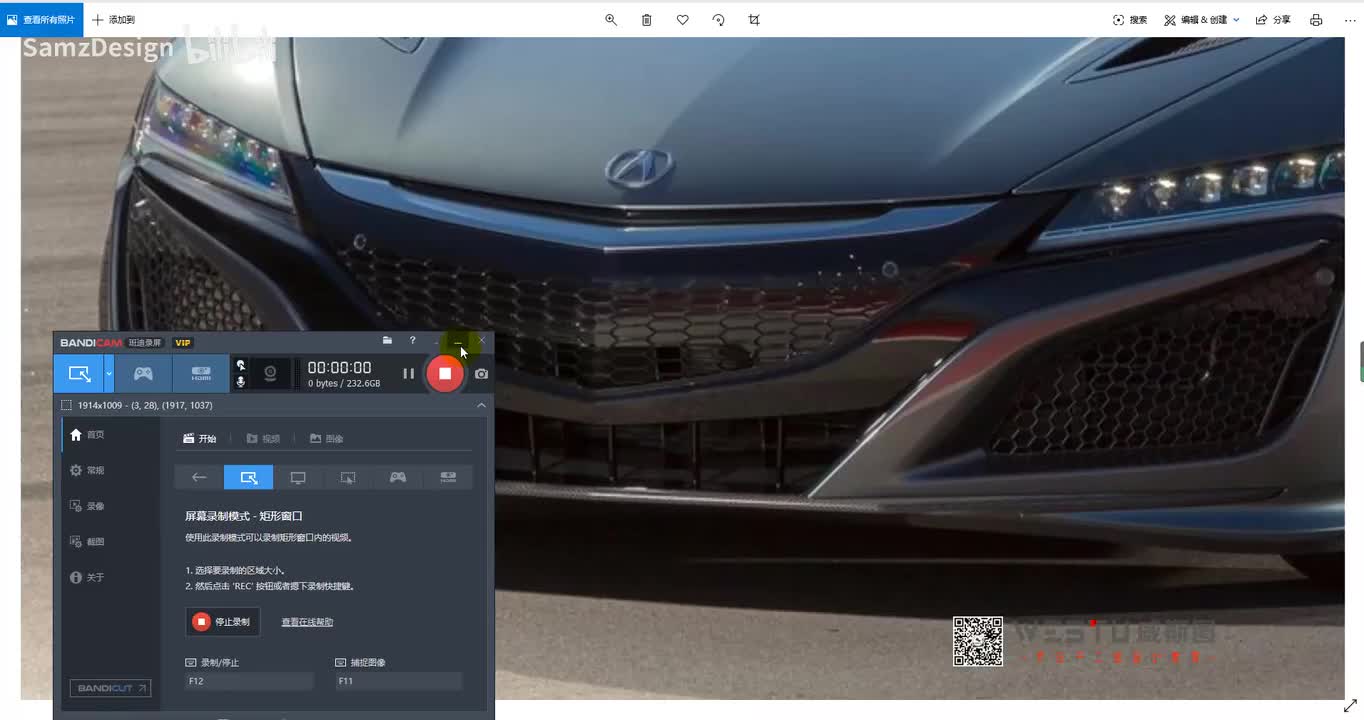Print the photo using the printer icon
The width and height of the screenshot is (1364, 720).
(x=1316, y=20)
